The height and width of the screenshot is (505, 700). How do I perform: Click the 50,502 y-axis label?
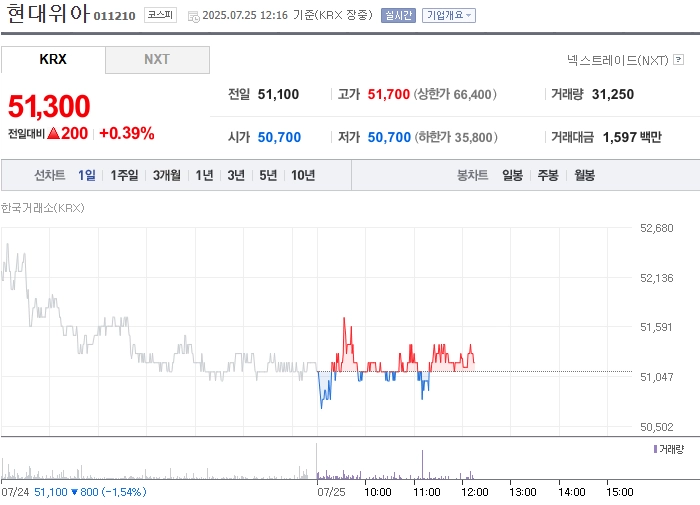click(x=656, y=427)
